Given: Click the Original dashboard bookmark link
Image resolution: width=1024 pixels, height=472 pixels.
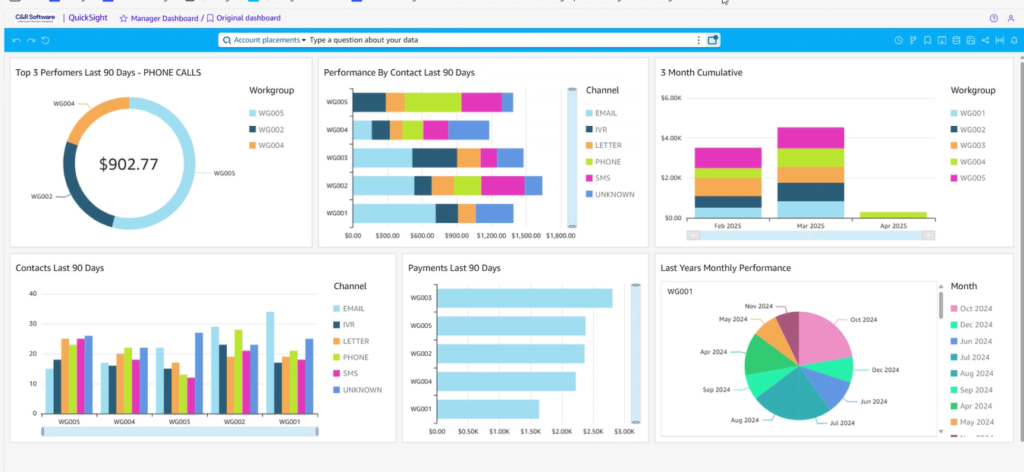Looking at the screenshot, I should pyautogui.click(x=247, y=18).
